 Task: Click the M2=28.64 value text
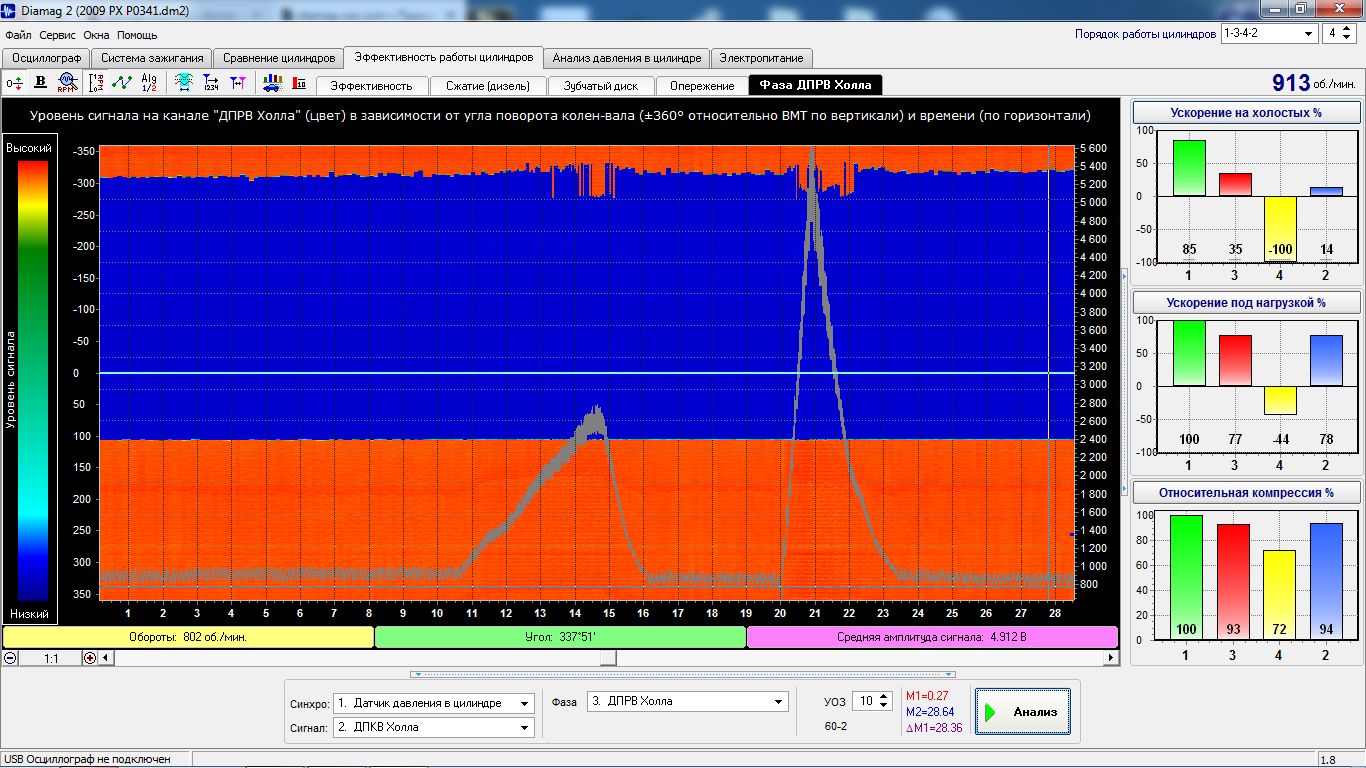929,712
